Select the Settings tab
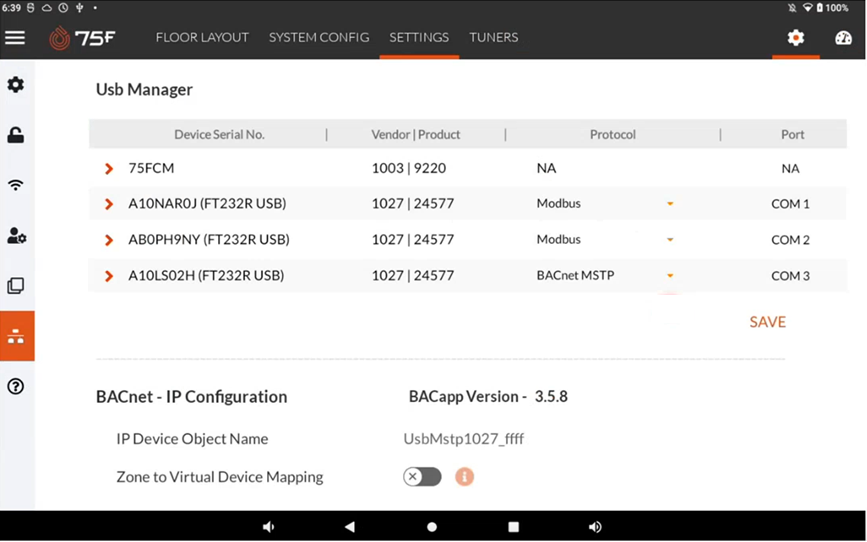Viewport: 867px width, 542px height. tap(419, 38)
